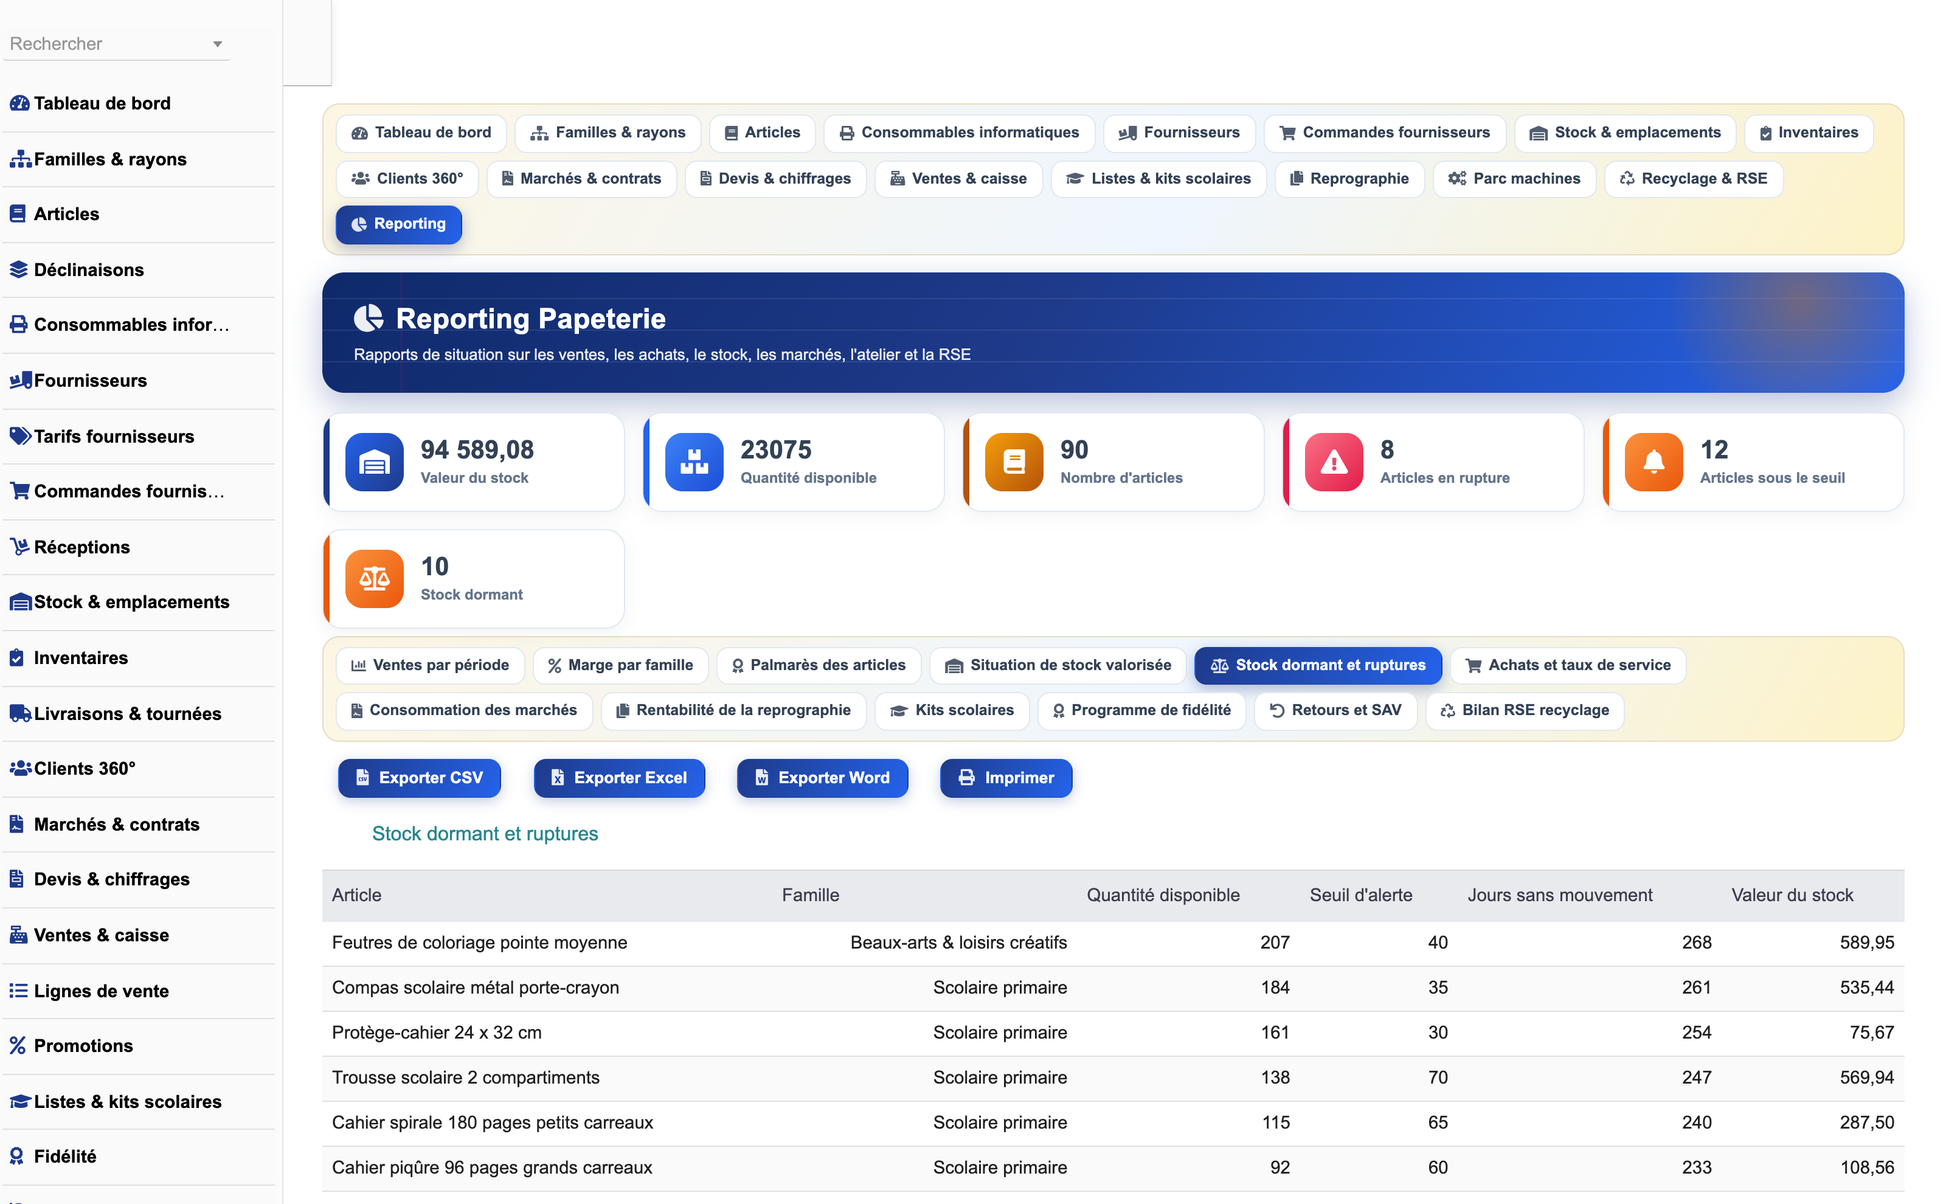Open Articles in the left sidebar

point(139,214)
